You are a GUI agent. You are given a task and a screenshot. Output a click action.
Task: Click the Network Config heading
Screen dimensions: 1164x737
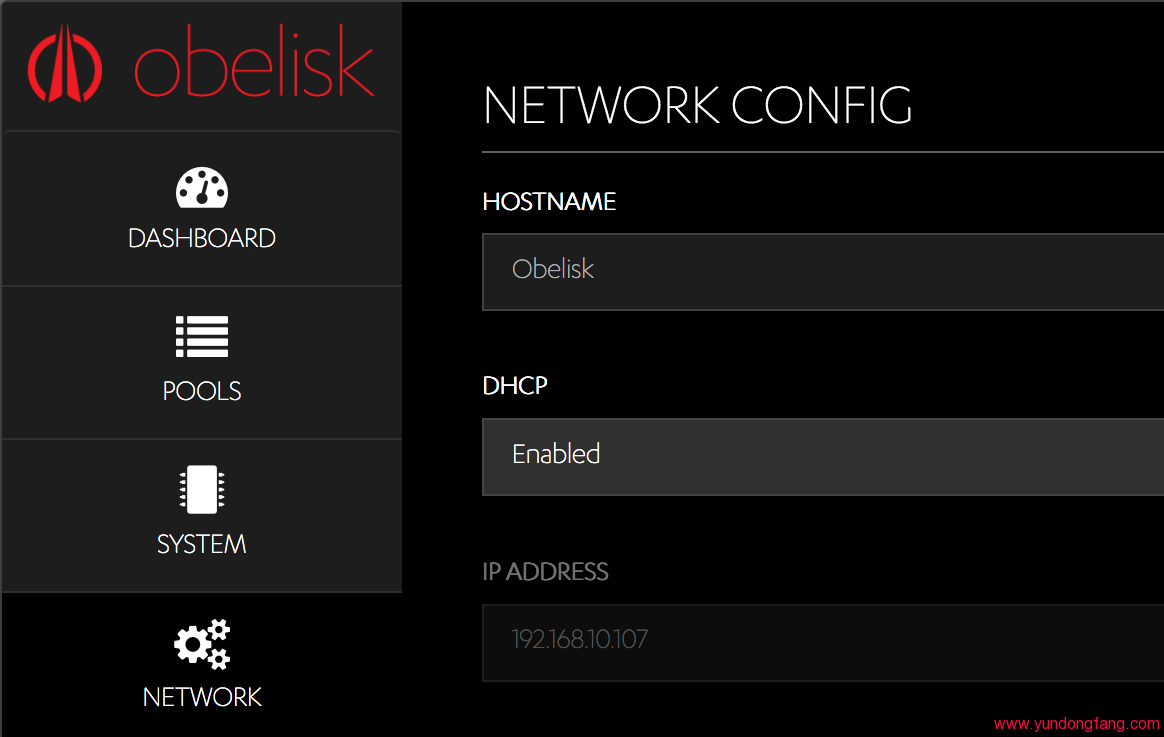click(x=697, y=106)
